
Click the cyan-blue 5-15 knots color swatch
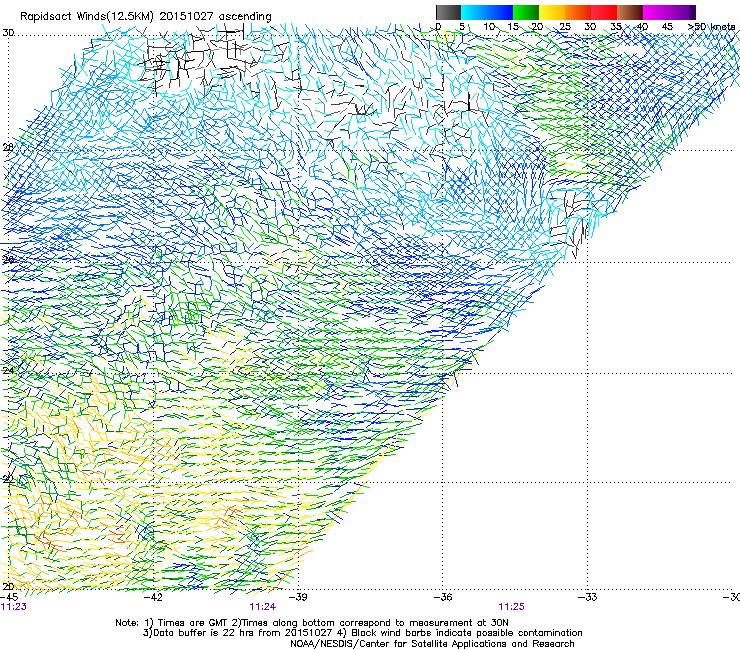tap(487, 12)
